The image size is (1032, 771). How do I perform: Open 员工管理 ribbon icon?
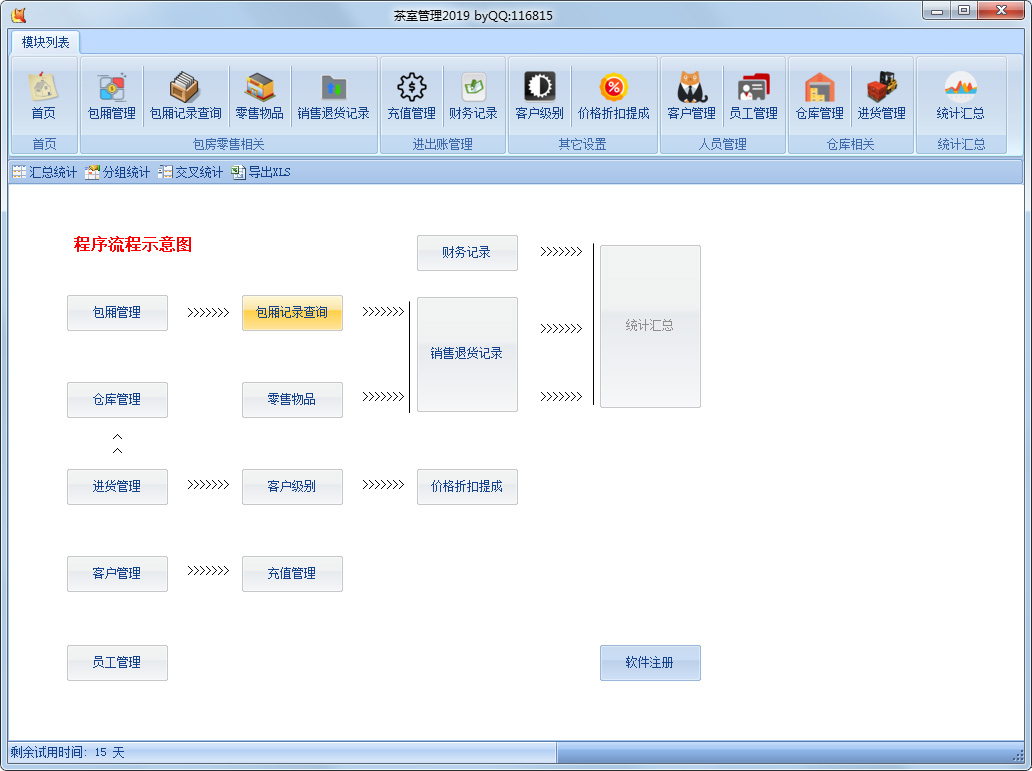coord(754,96)
